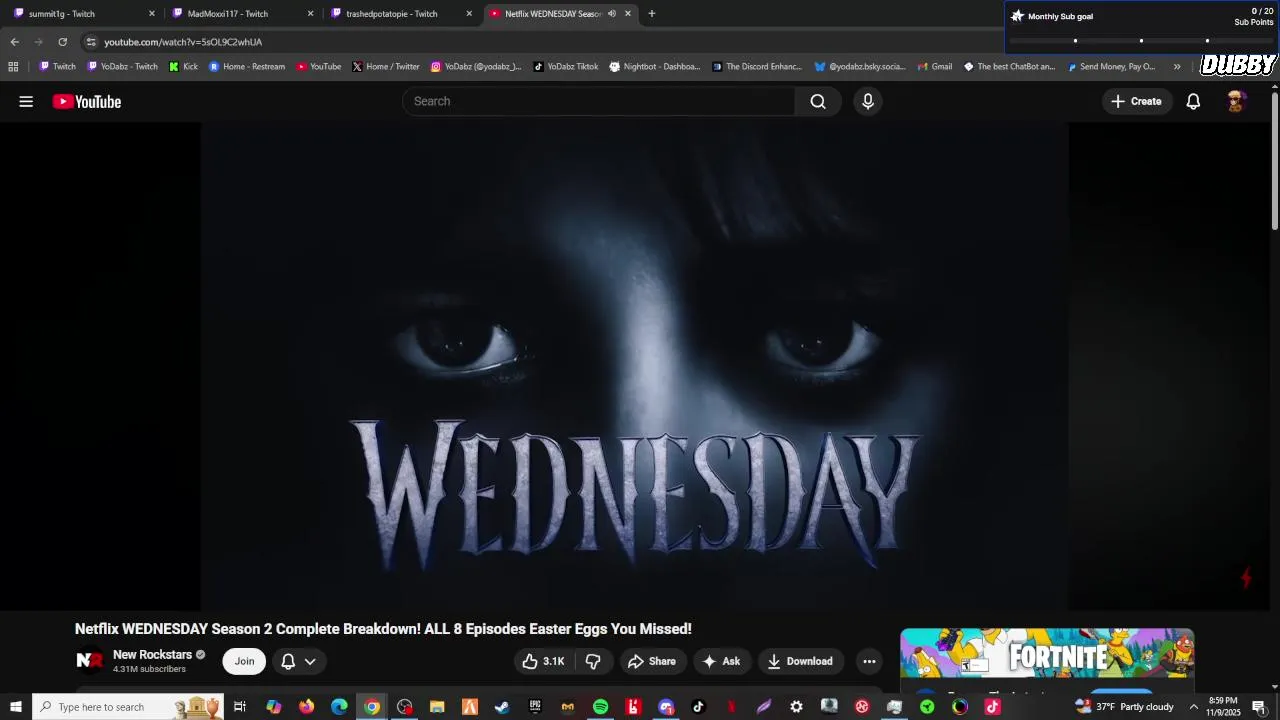The height and width of the screenshot is (720, 1280).
Task: Click the Share button
Action: coord(652,661)
